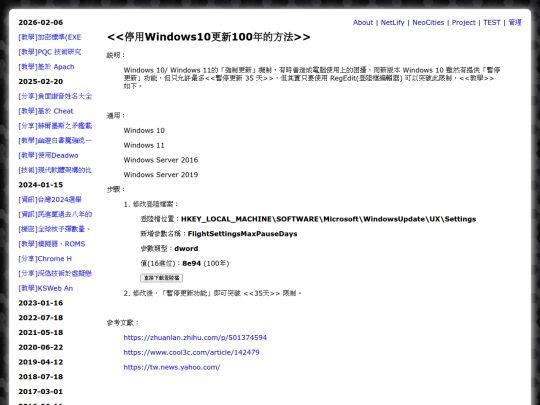Expand the 2020-06-22 date group
The width and height of the screenshot is (540, 405).
tap(41, 347)
